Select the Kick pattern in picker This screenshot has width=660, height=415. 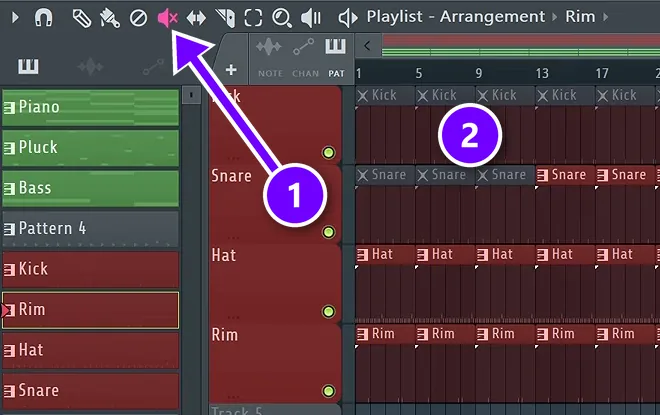click(90, 269)
